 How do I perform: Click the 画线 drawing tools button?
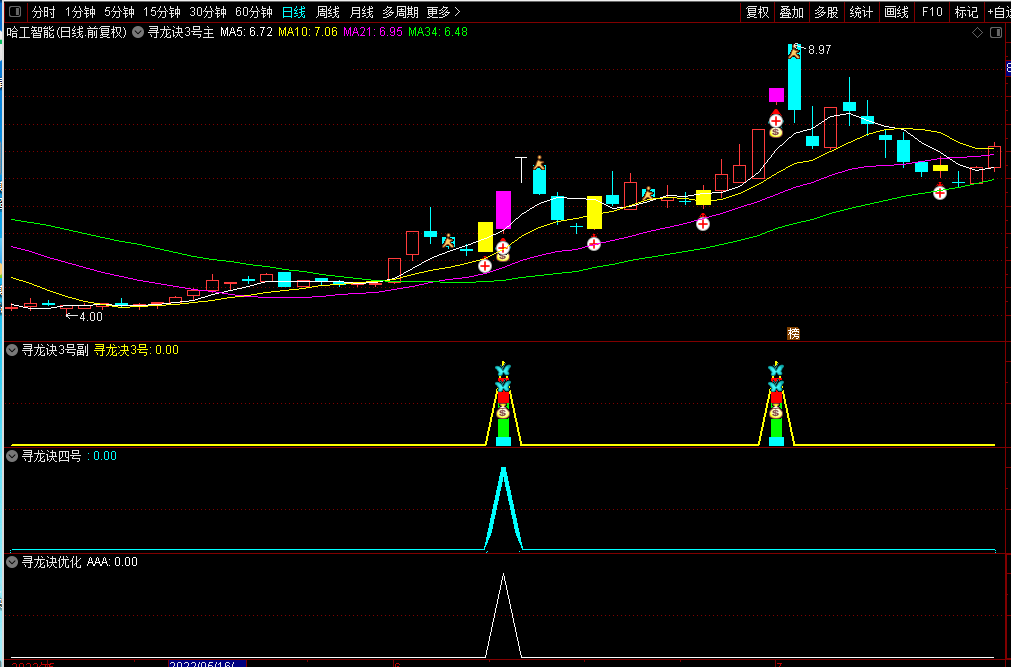[x=896, y=12]
